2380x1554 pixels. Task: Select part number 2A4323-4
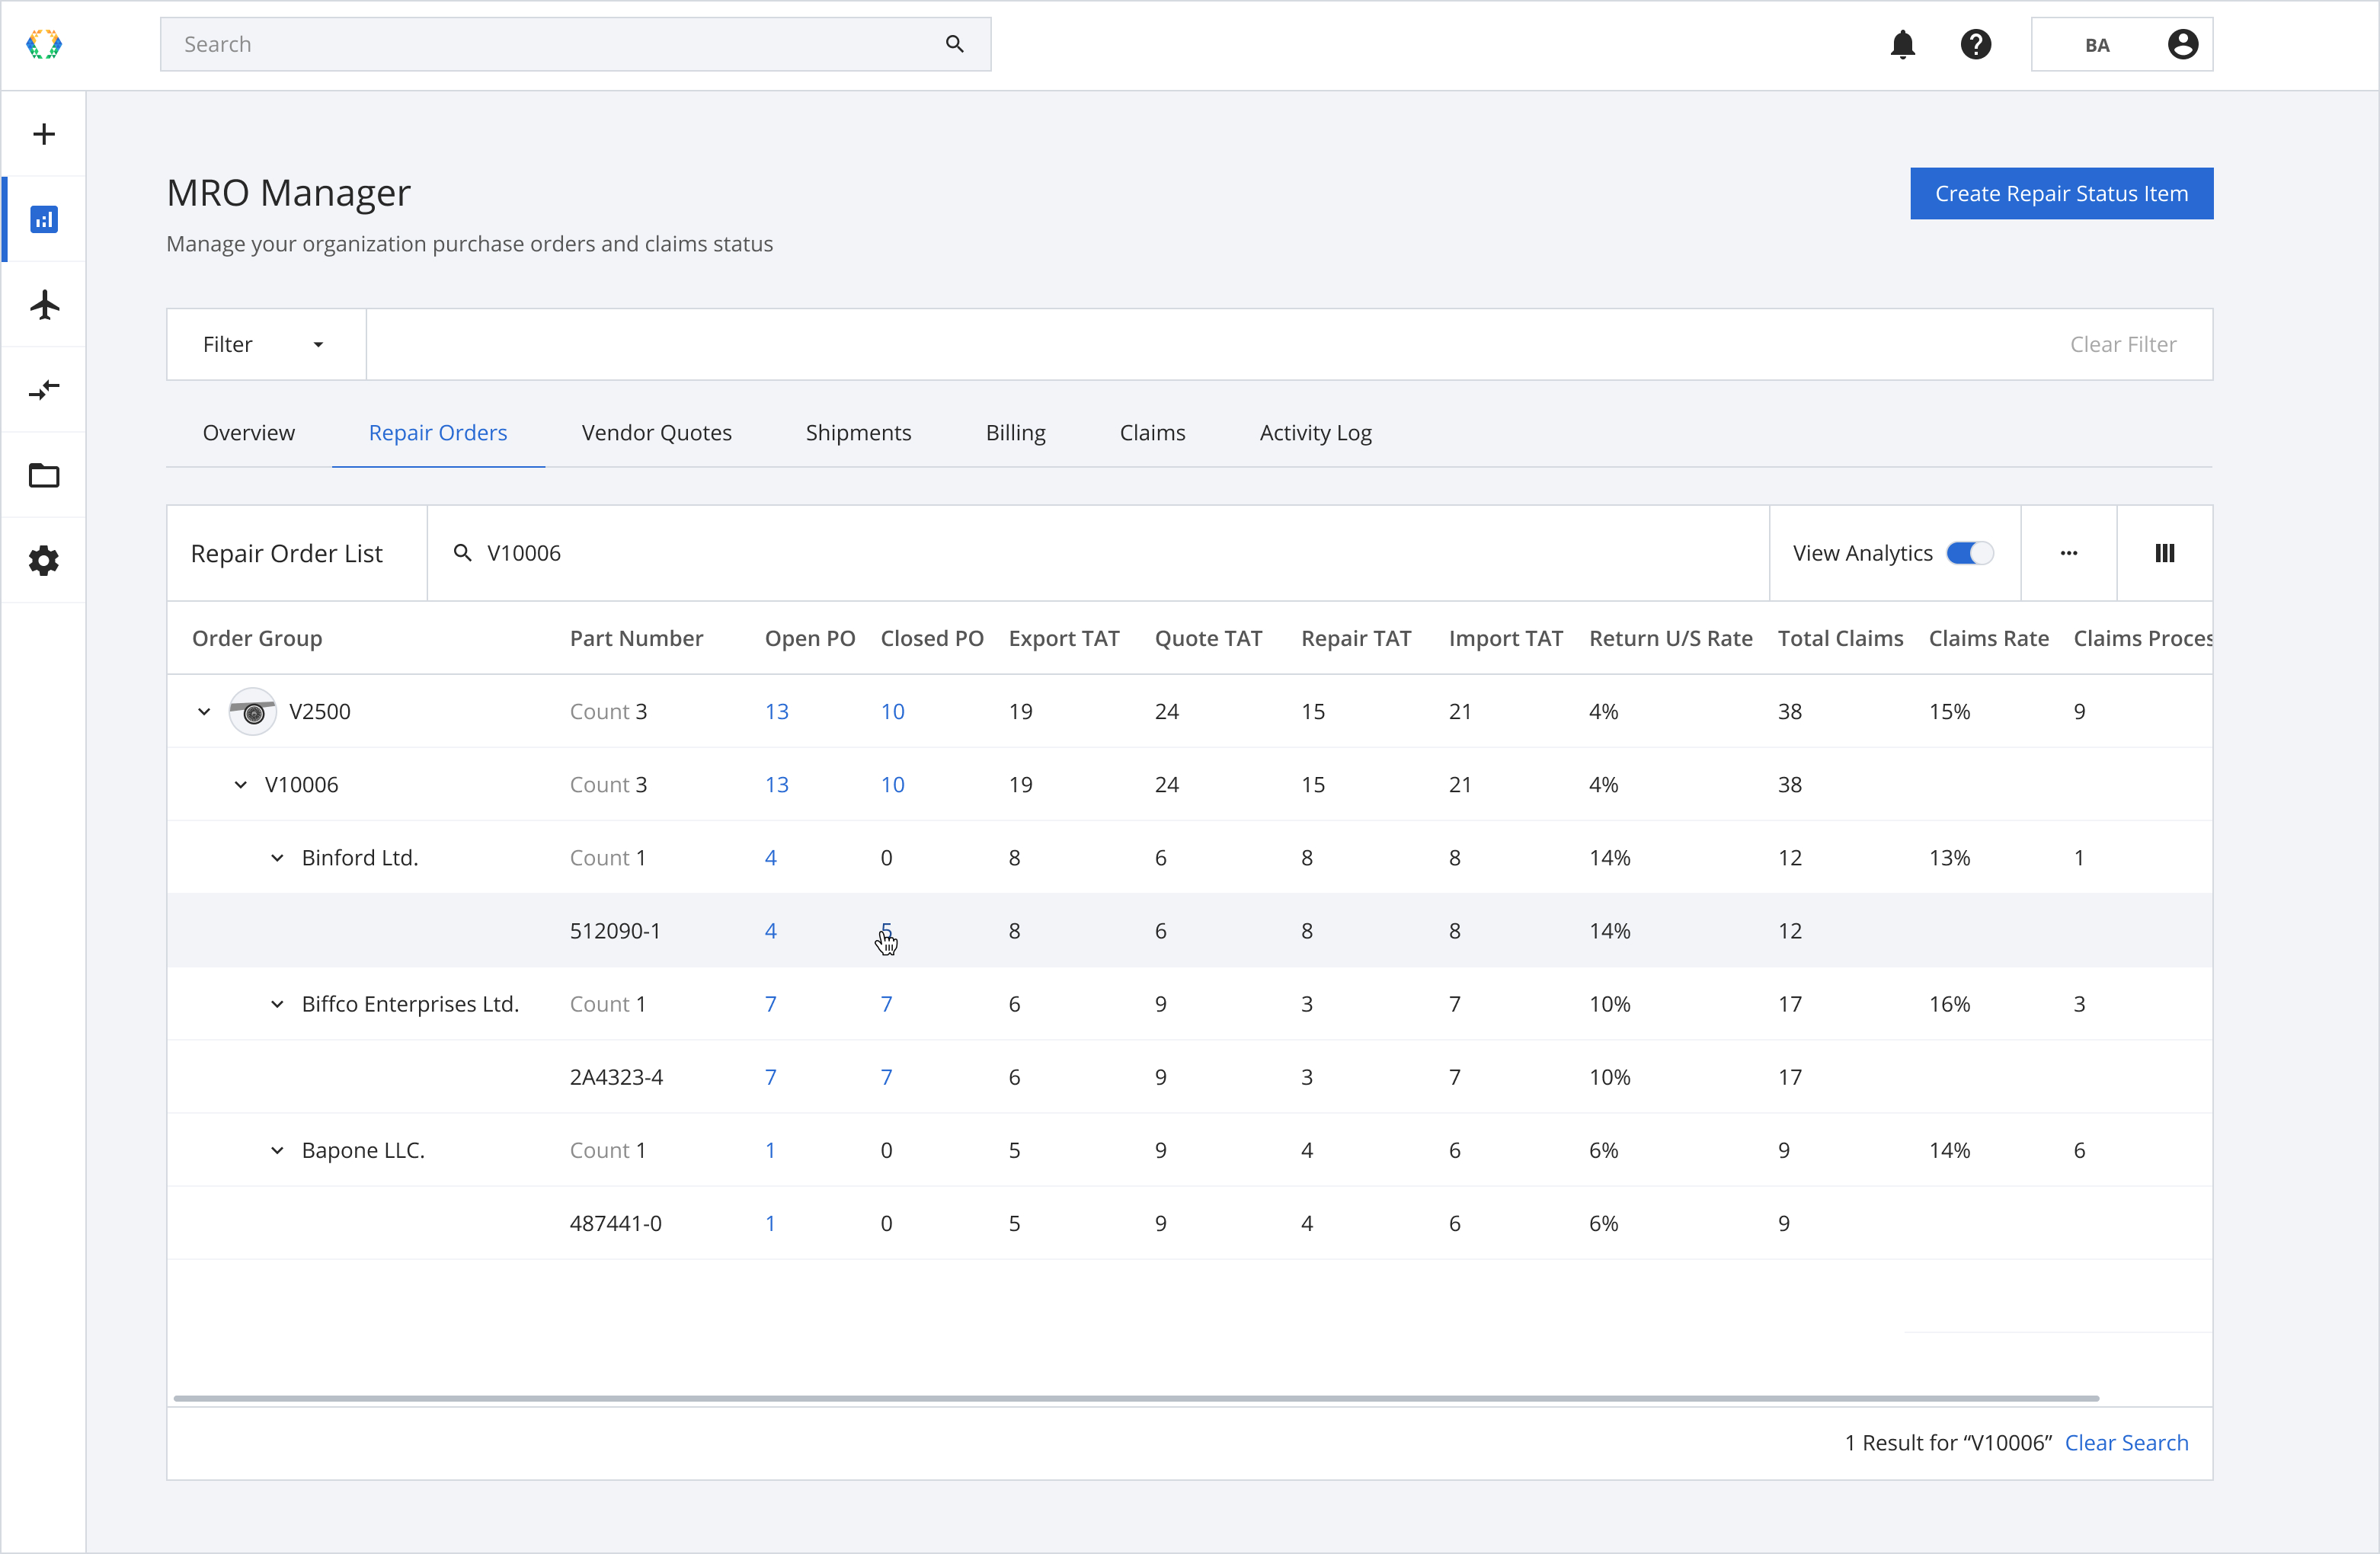[x=616, y=1076]
